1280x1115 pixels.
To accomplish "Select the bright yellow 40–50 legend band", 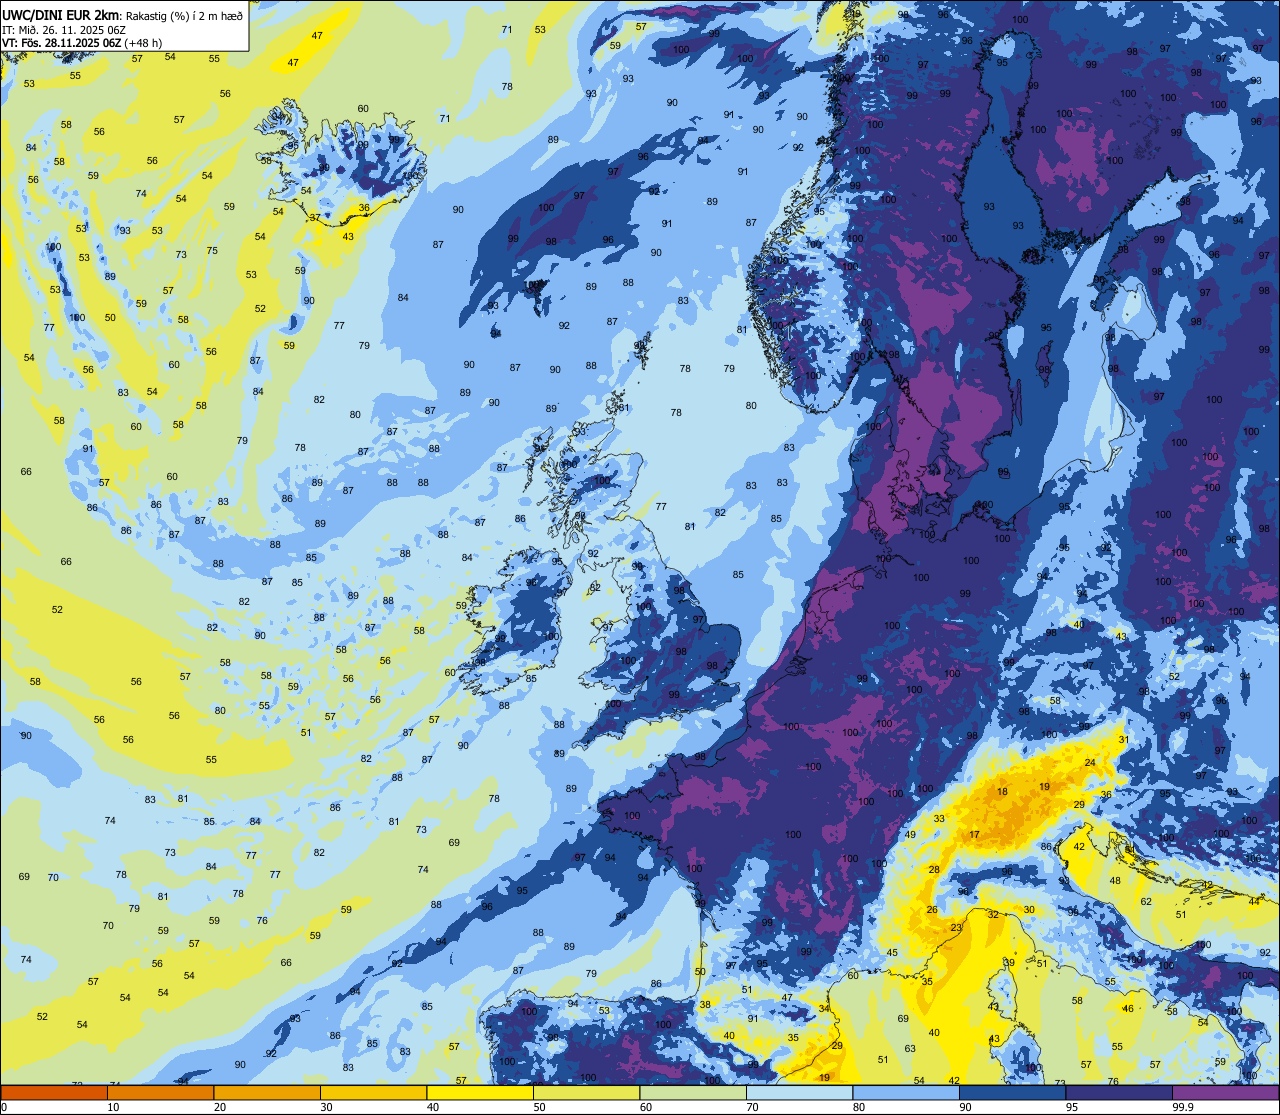I will [480, 1092].
